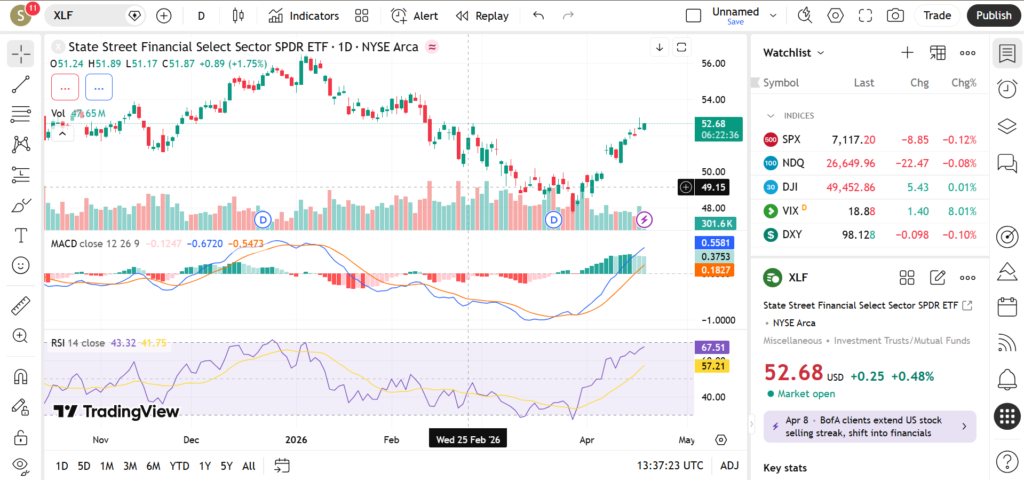Select the Text annotation tool
Viewport: 1024px width, 480px height.
pyautogui.click(x=21, y=236)
